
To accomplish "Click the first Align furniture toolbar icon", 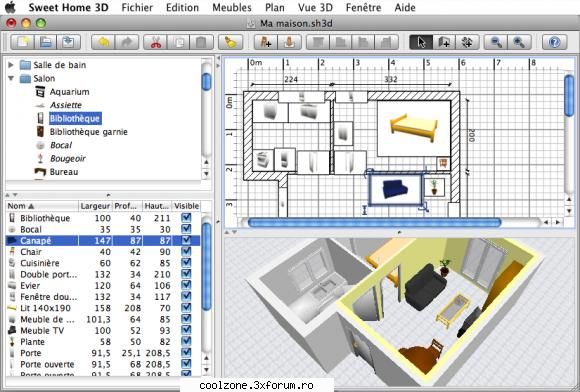I will (318, 43).
